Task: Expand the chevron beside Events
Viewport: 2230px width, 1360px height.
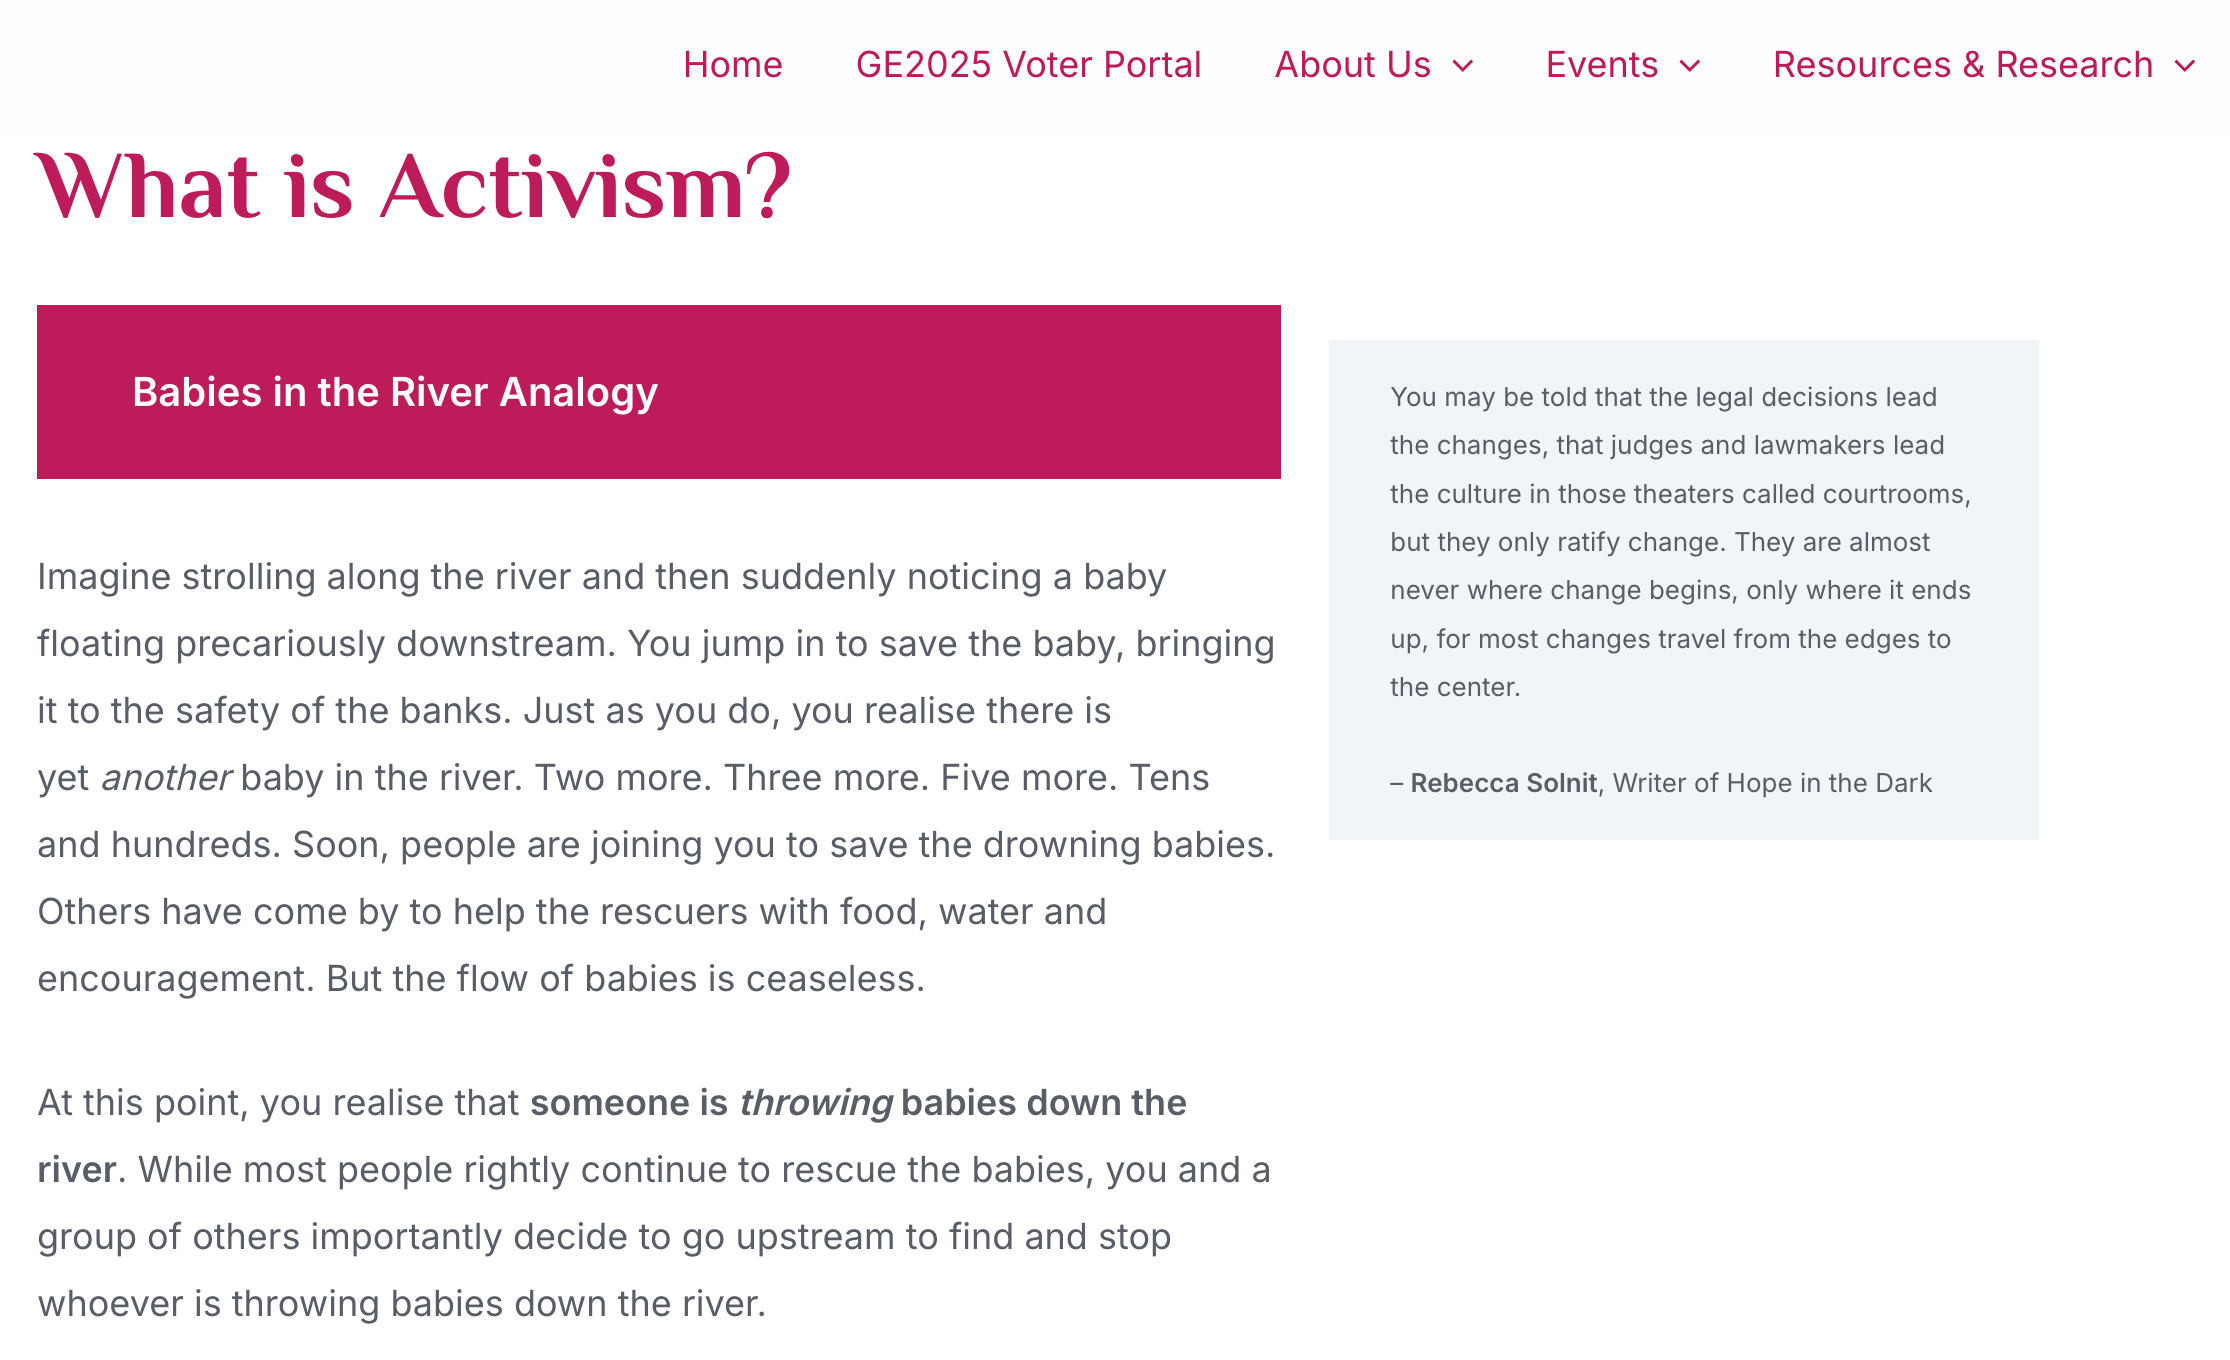Action: click(x=1690, y=66)
